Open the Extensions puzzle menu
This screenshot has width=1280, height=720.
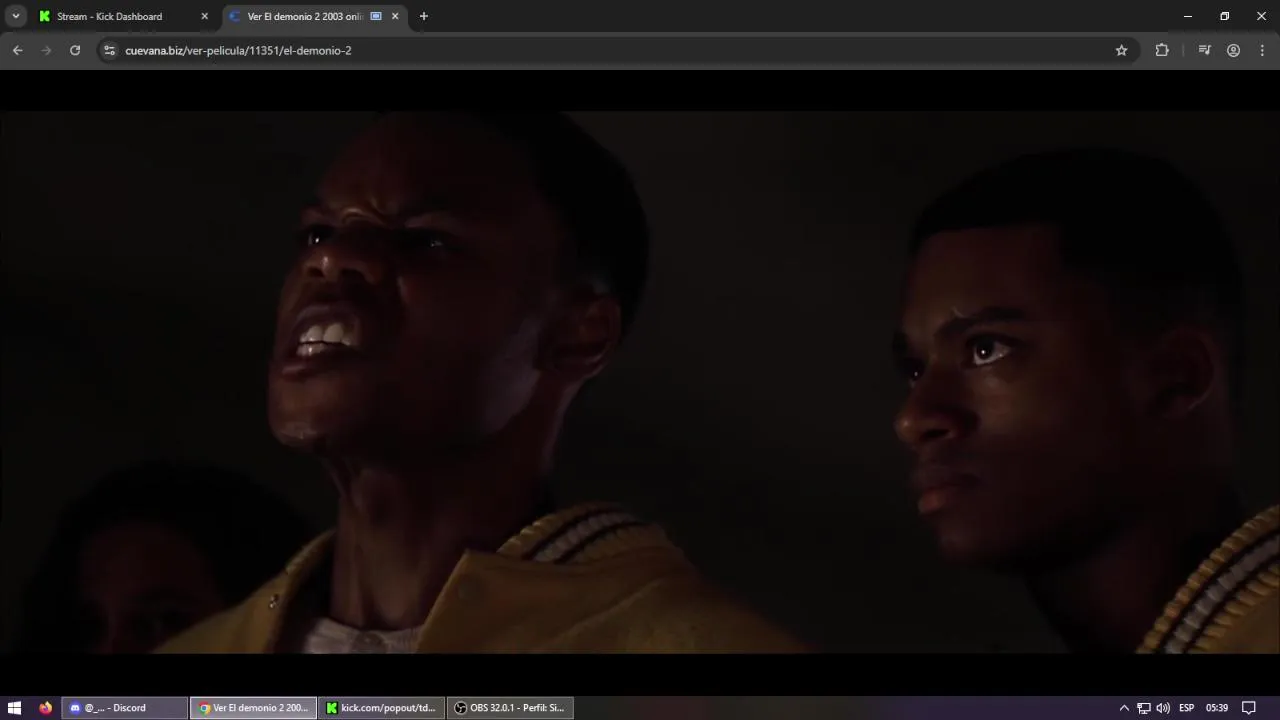[x=1162, y=50]
